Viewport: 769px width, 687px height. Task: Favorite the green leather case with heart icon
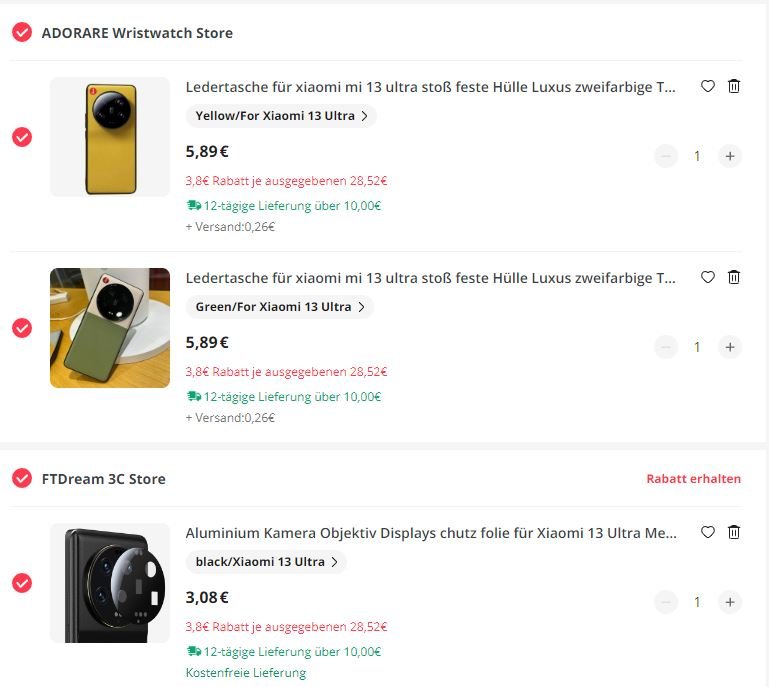pos(707,277)
